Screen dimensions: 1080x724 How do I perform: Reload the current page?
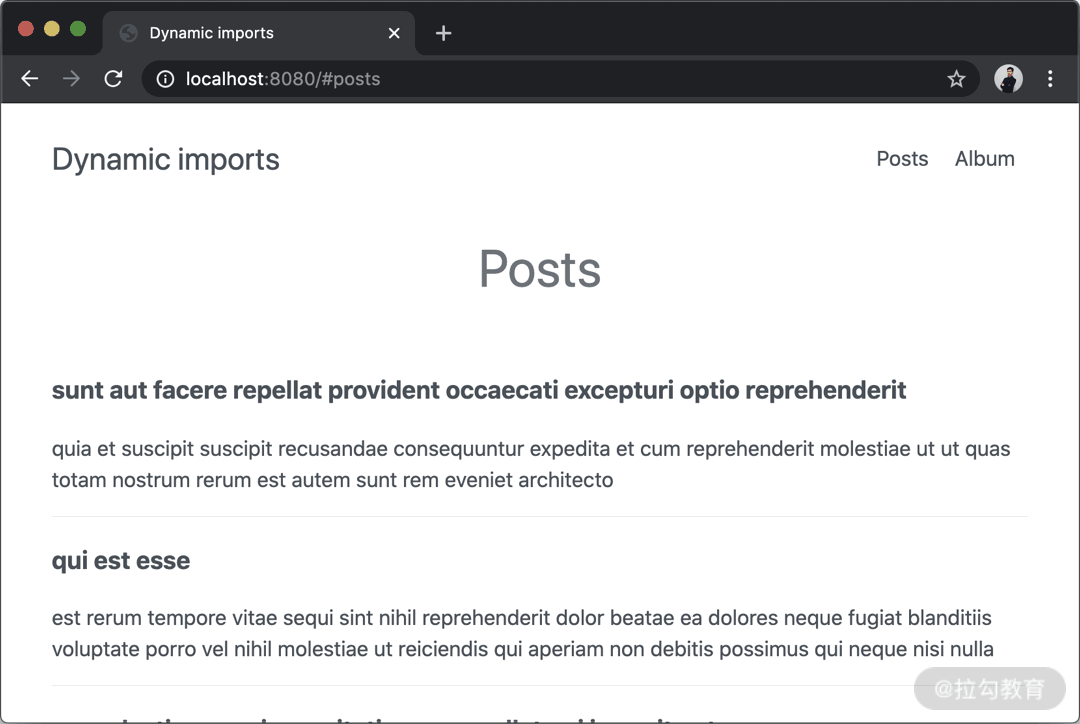113,79
